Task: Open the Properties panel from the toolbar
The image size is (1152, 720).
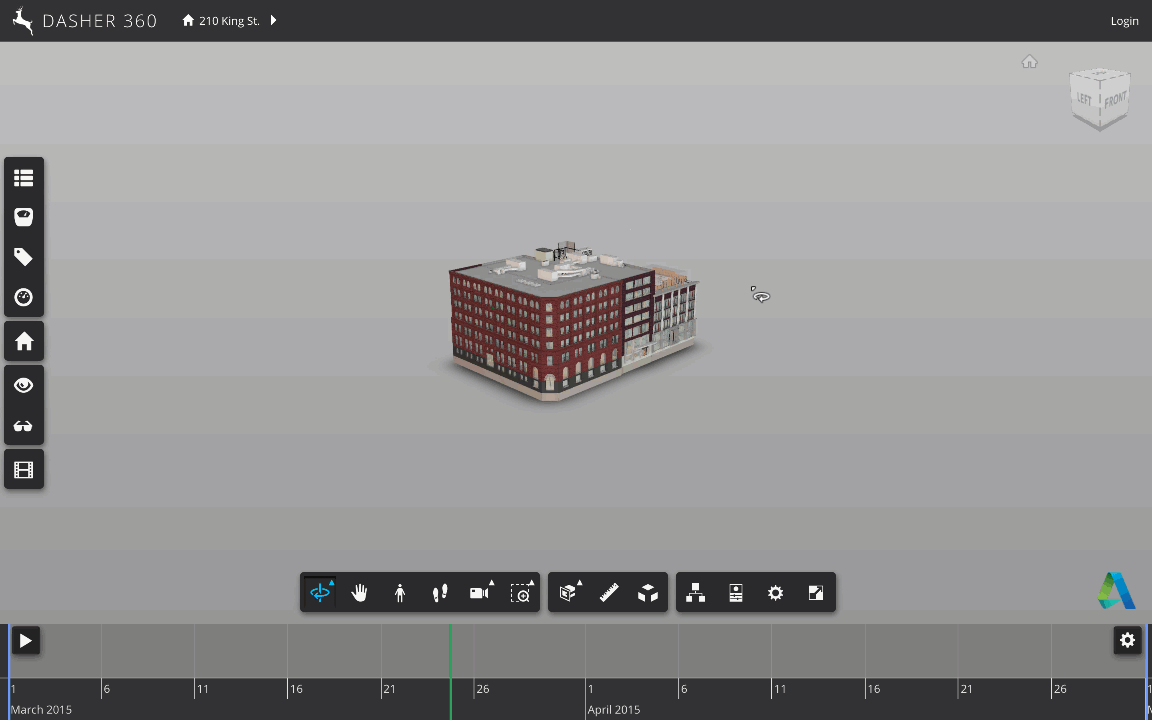Action: [x=735, y=592]
